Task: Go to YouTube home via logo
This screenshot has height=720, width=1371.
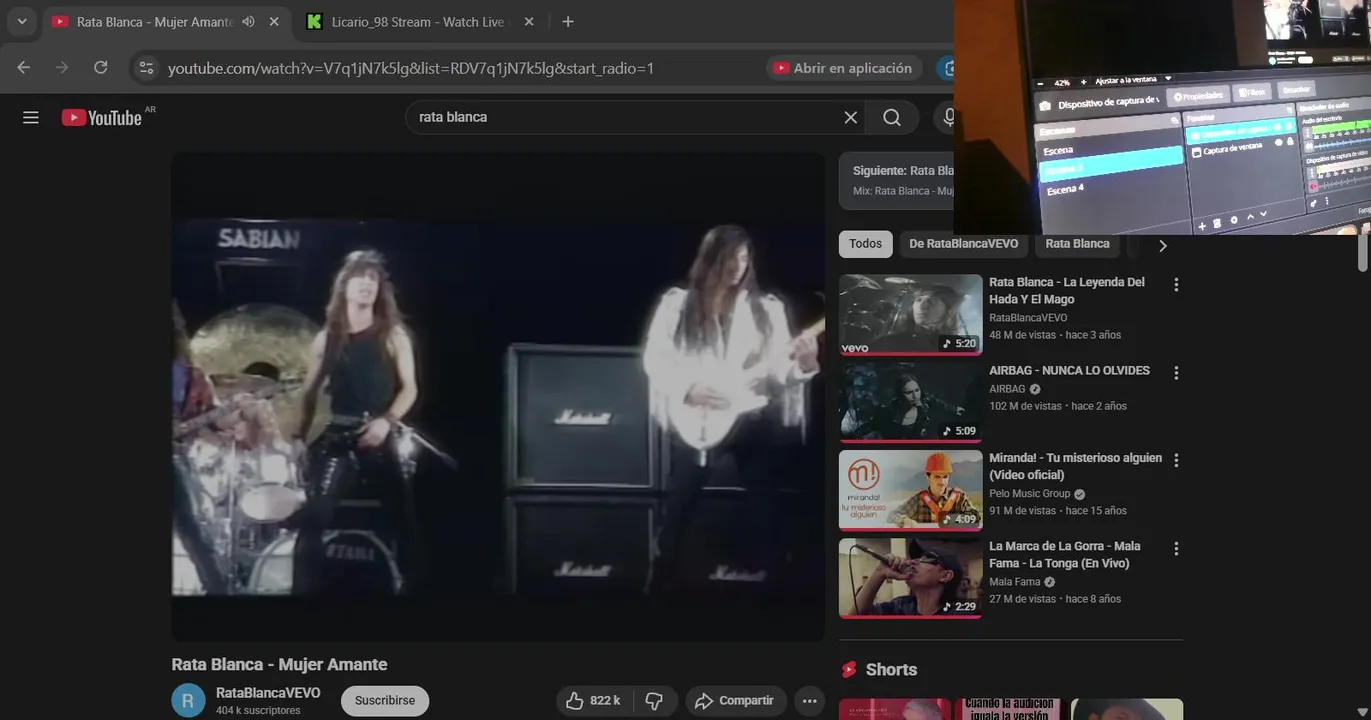Action: tap(102, 118)
